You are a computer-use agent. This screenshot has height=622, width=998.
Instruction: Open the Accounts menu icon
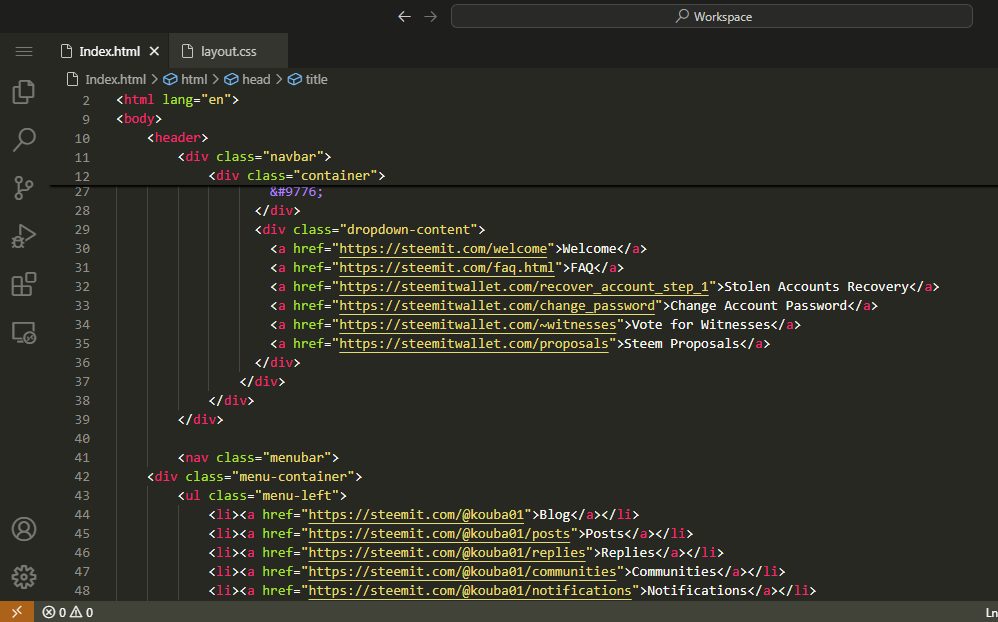(24, 529)
